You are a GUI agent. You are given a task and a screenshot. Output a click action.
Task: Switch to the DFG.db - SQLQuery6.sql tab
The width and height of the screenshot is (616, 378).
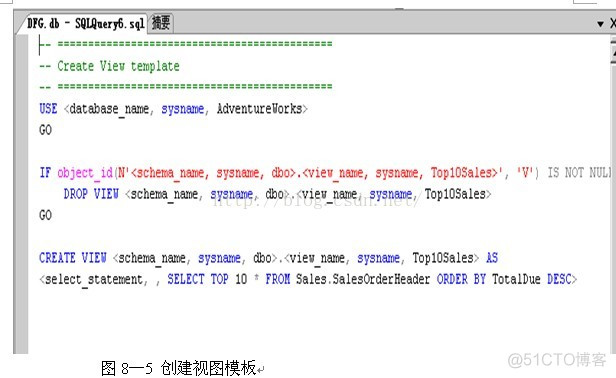tap(86, 24)
